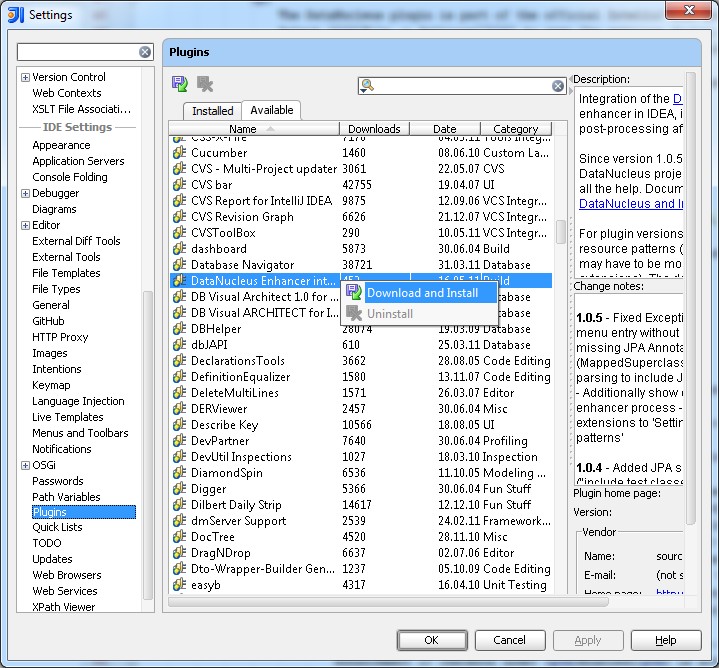Click the plugin list horizontal scrollbar

tap(388, 602)
